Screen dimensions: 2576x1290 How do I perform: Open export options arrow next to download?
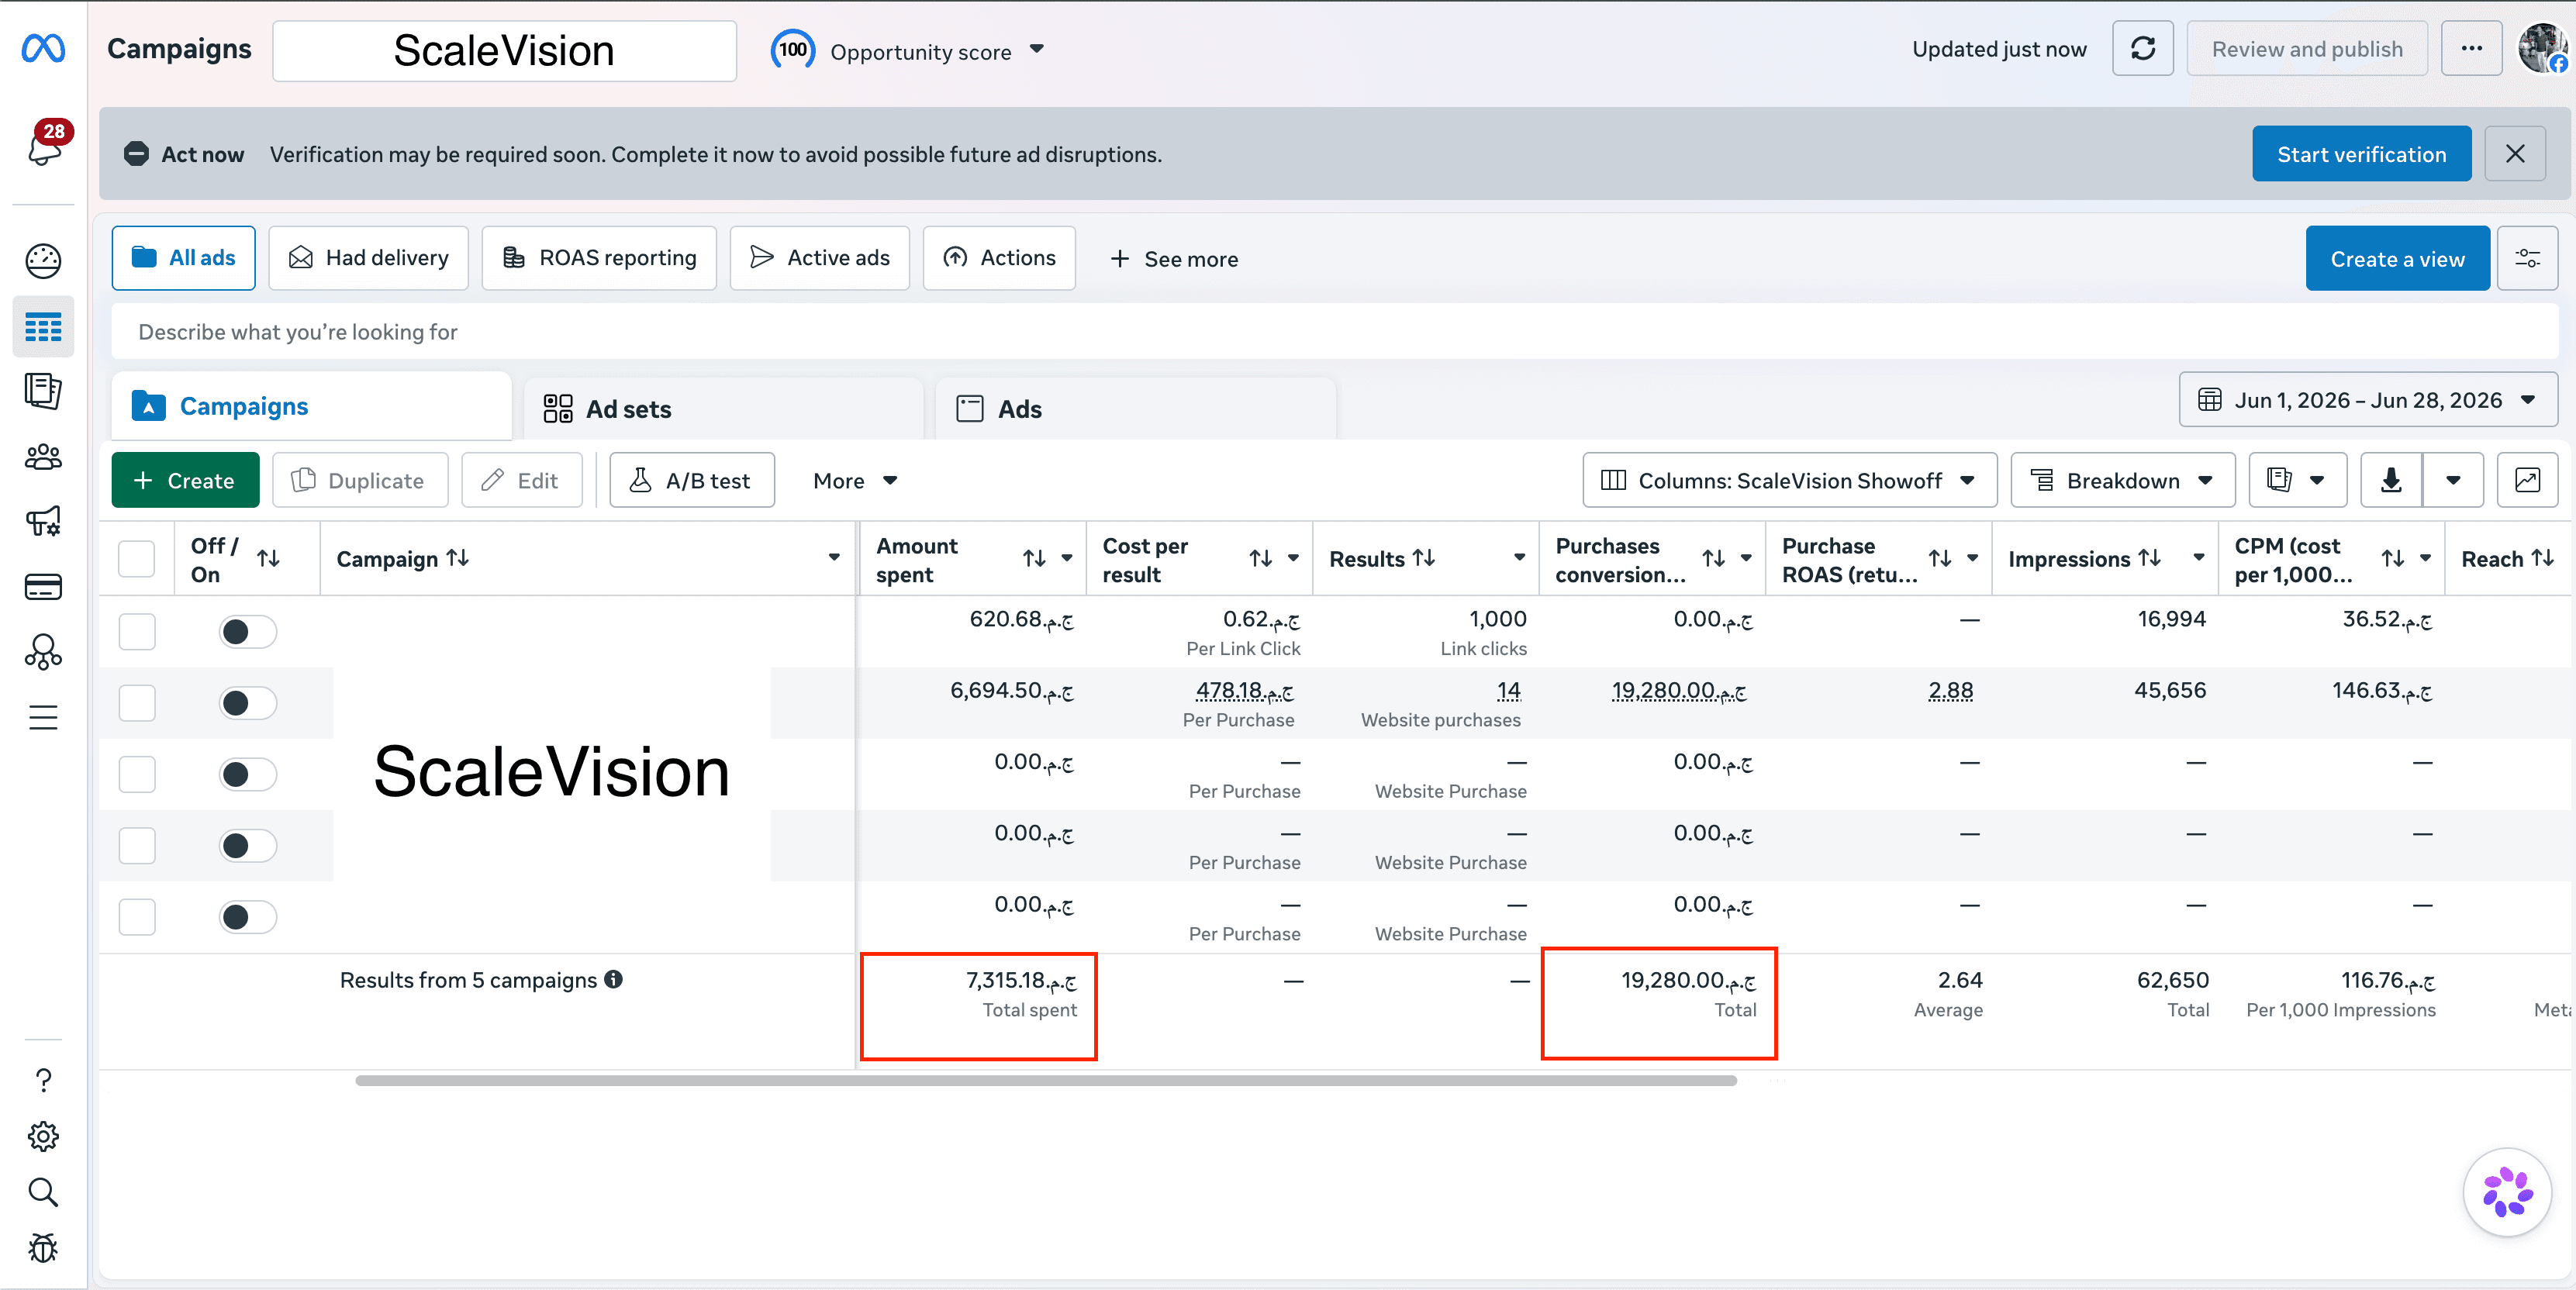[x=2453, y=481]
